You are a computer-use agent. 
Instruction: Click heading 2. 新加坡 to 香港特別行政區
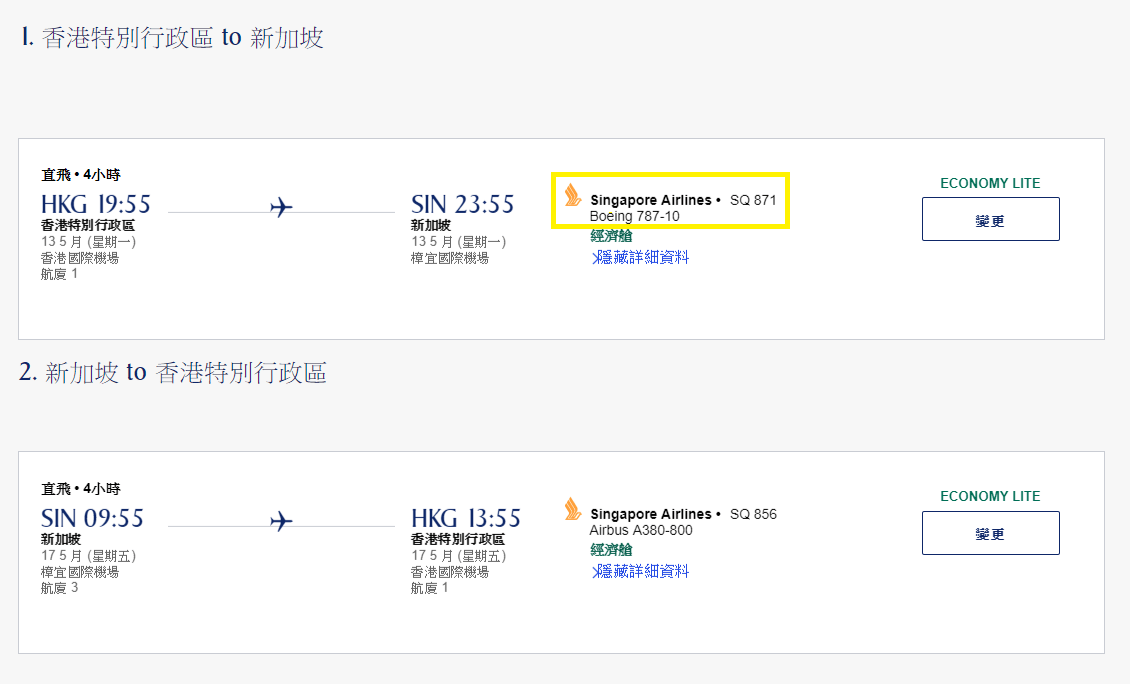pyautogui.click(x=173, y=373)
